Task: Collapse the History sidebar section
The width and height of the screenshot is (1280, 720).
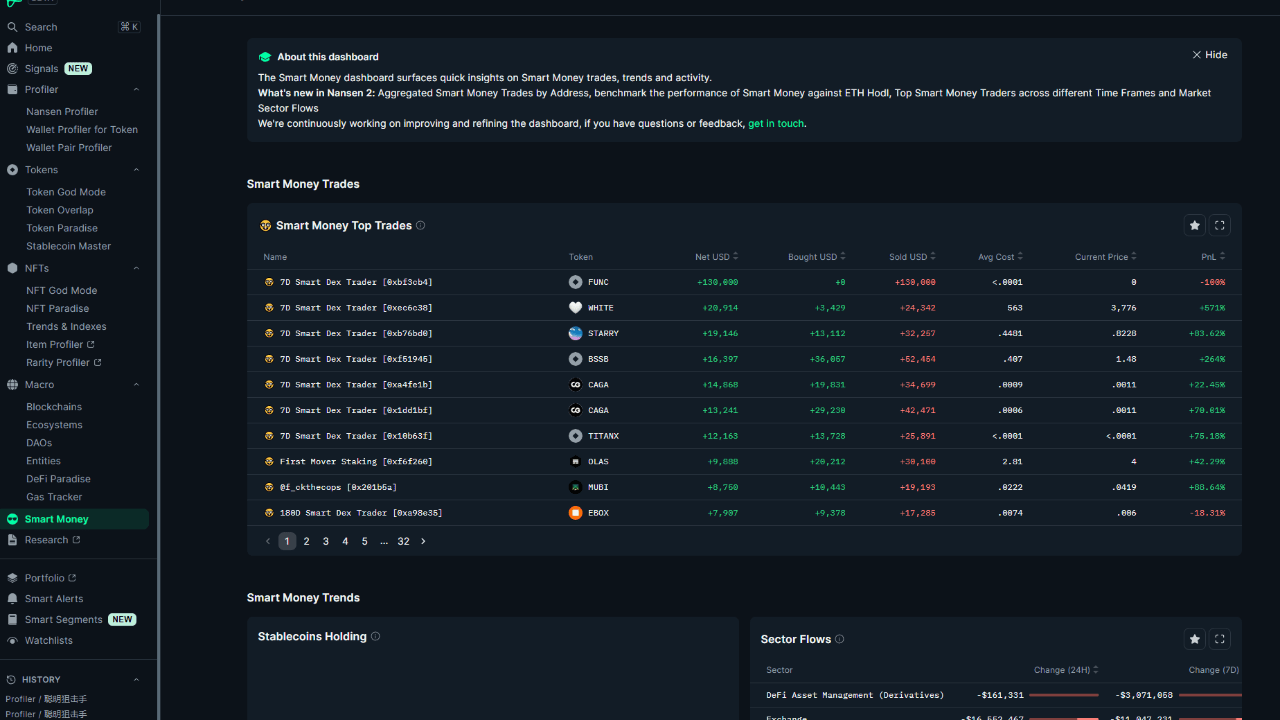Action: [x=136, y=680]
